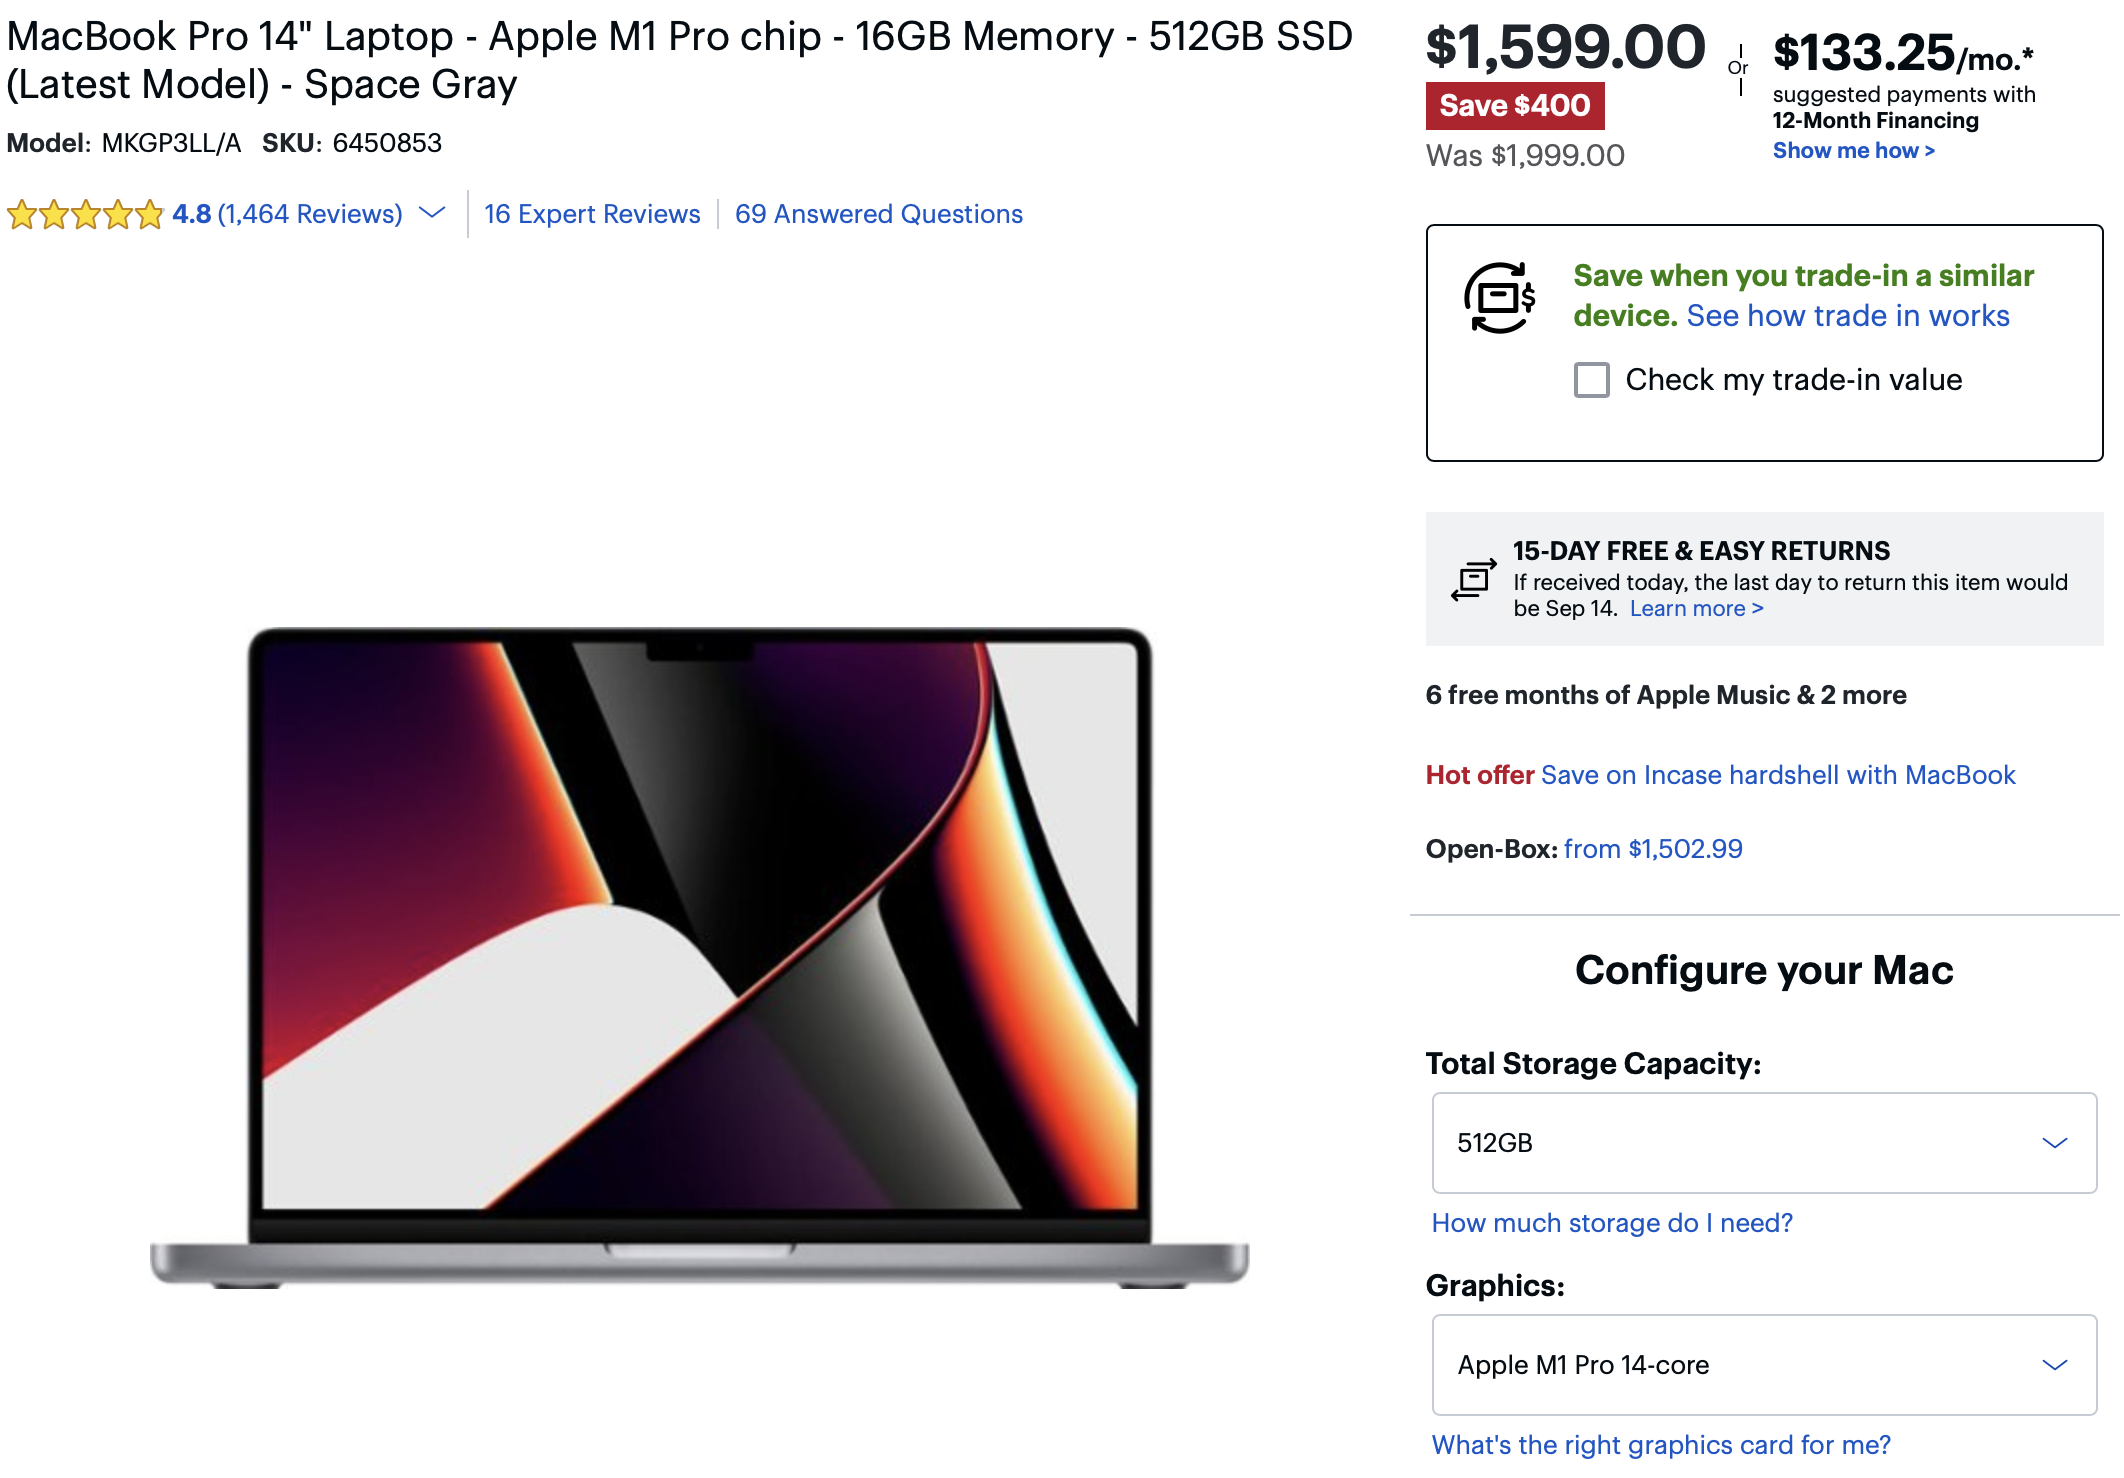Image resolution: width=2124 pixels, height=1478 pixels.
Task: Open What's the right graphics card link
Action: tap(1661, 1445)
